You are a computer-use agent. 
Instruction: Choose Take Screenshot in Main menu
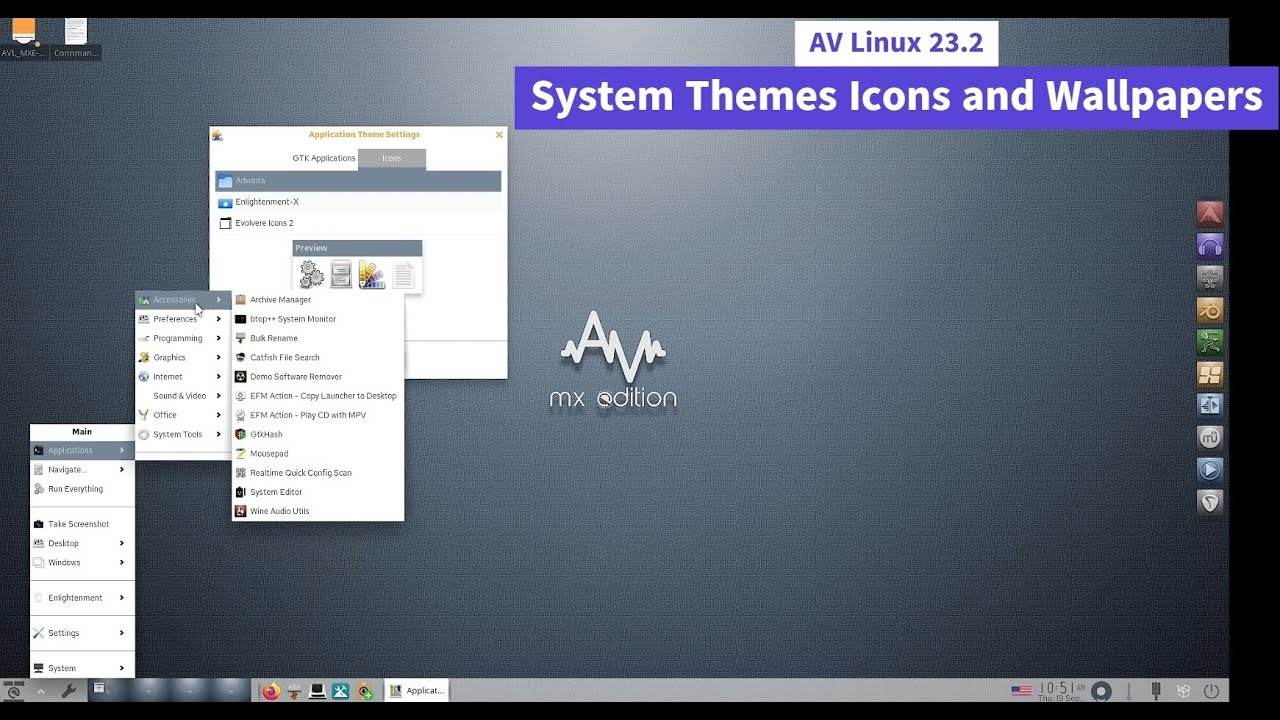[82, 524]
